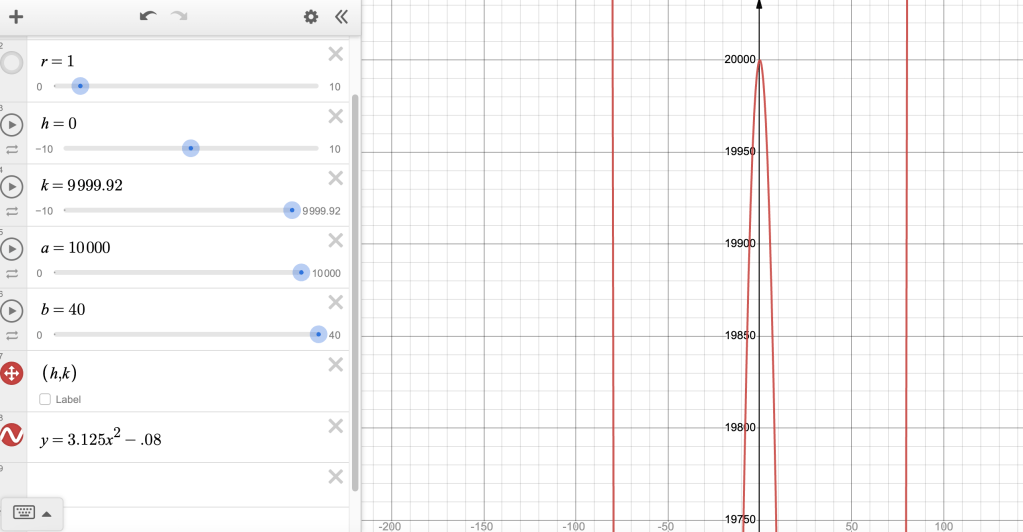Change loop mode for the h slider
This screenshot has width=1023, height=532.
coord(12,149)
